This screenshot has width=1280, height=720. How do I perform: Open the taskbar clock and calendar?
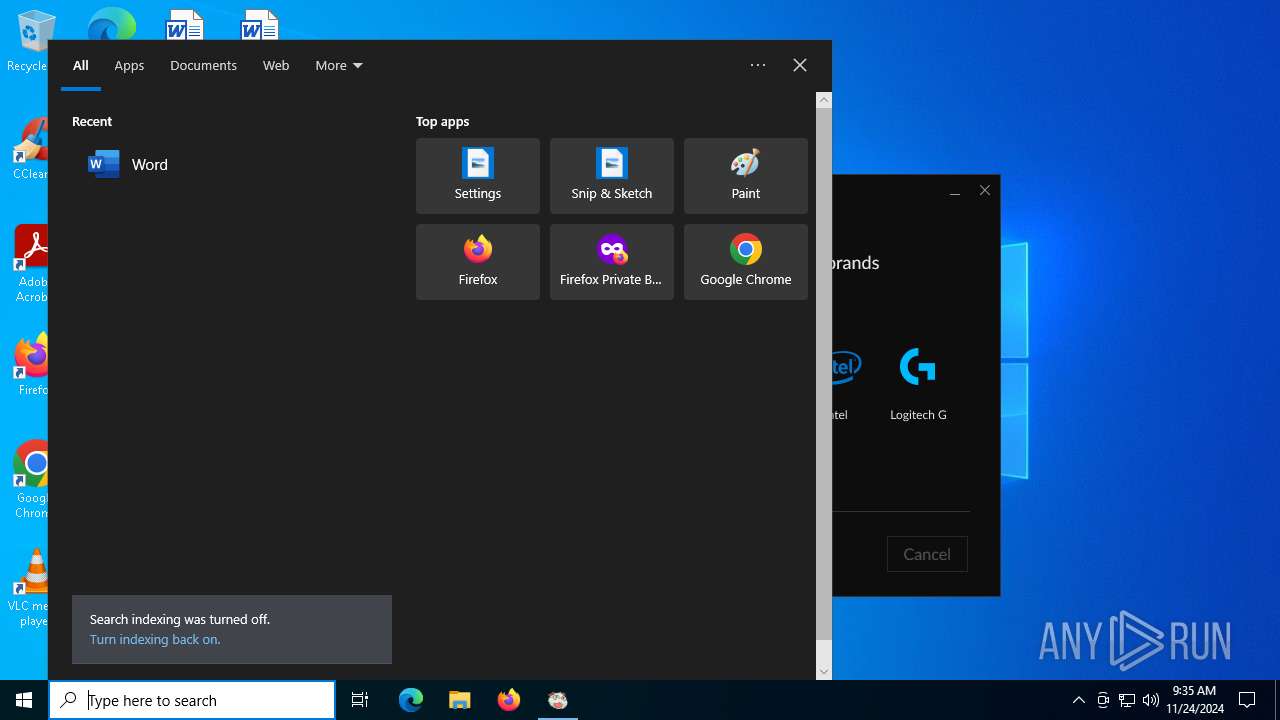click(x=1194, y=700)
